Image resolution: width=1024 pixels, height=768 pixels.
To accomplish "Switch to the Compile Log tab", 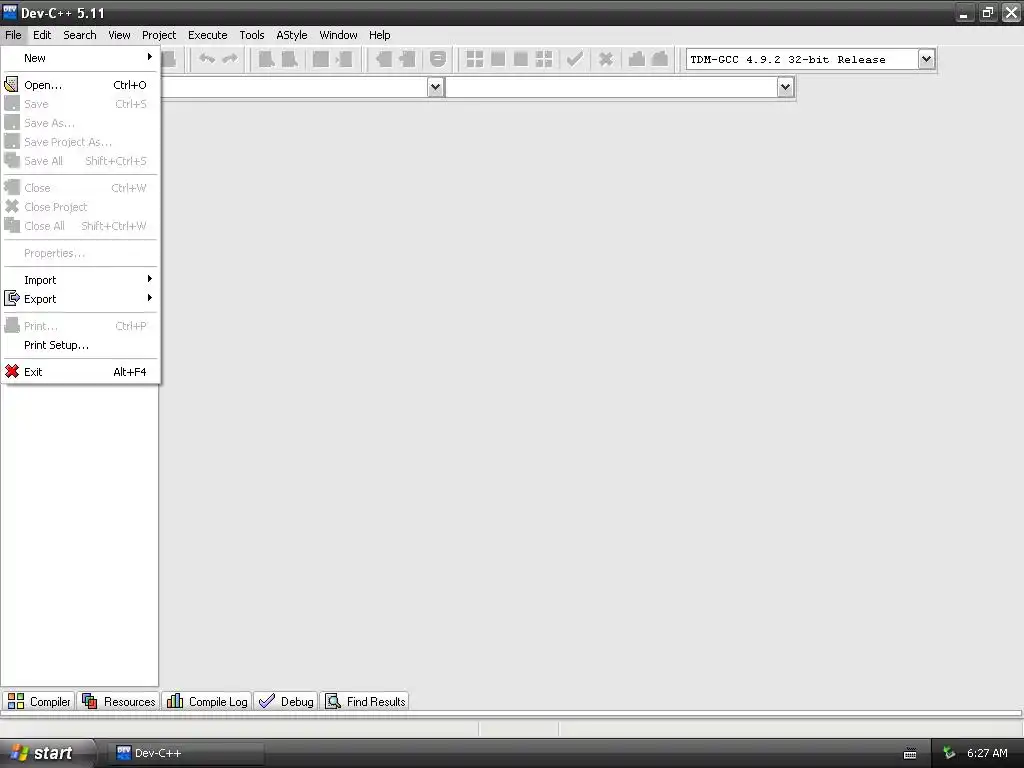I will click(x=207, y=701).
